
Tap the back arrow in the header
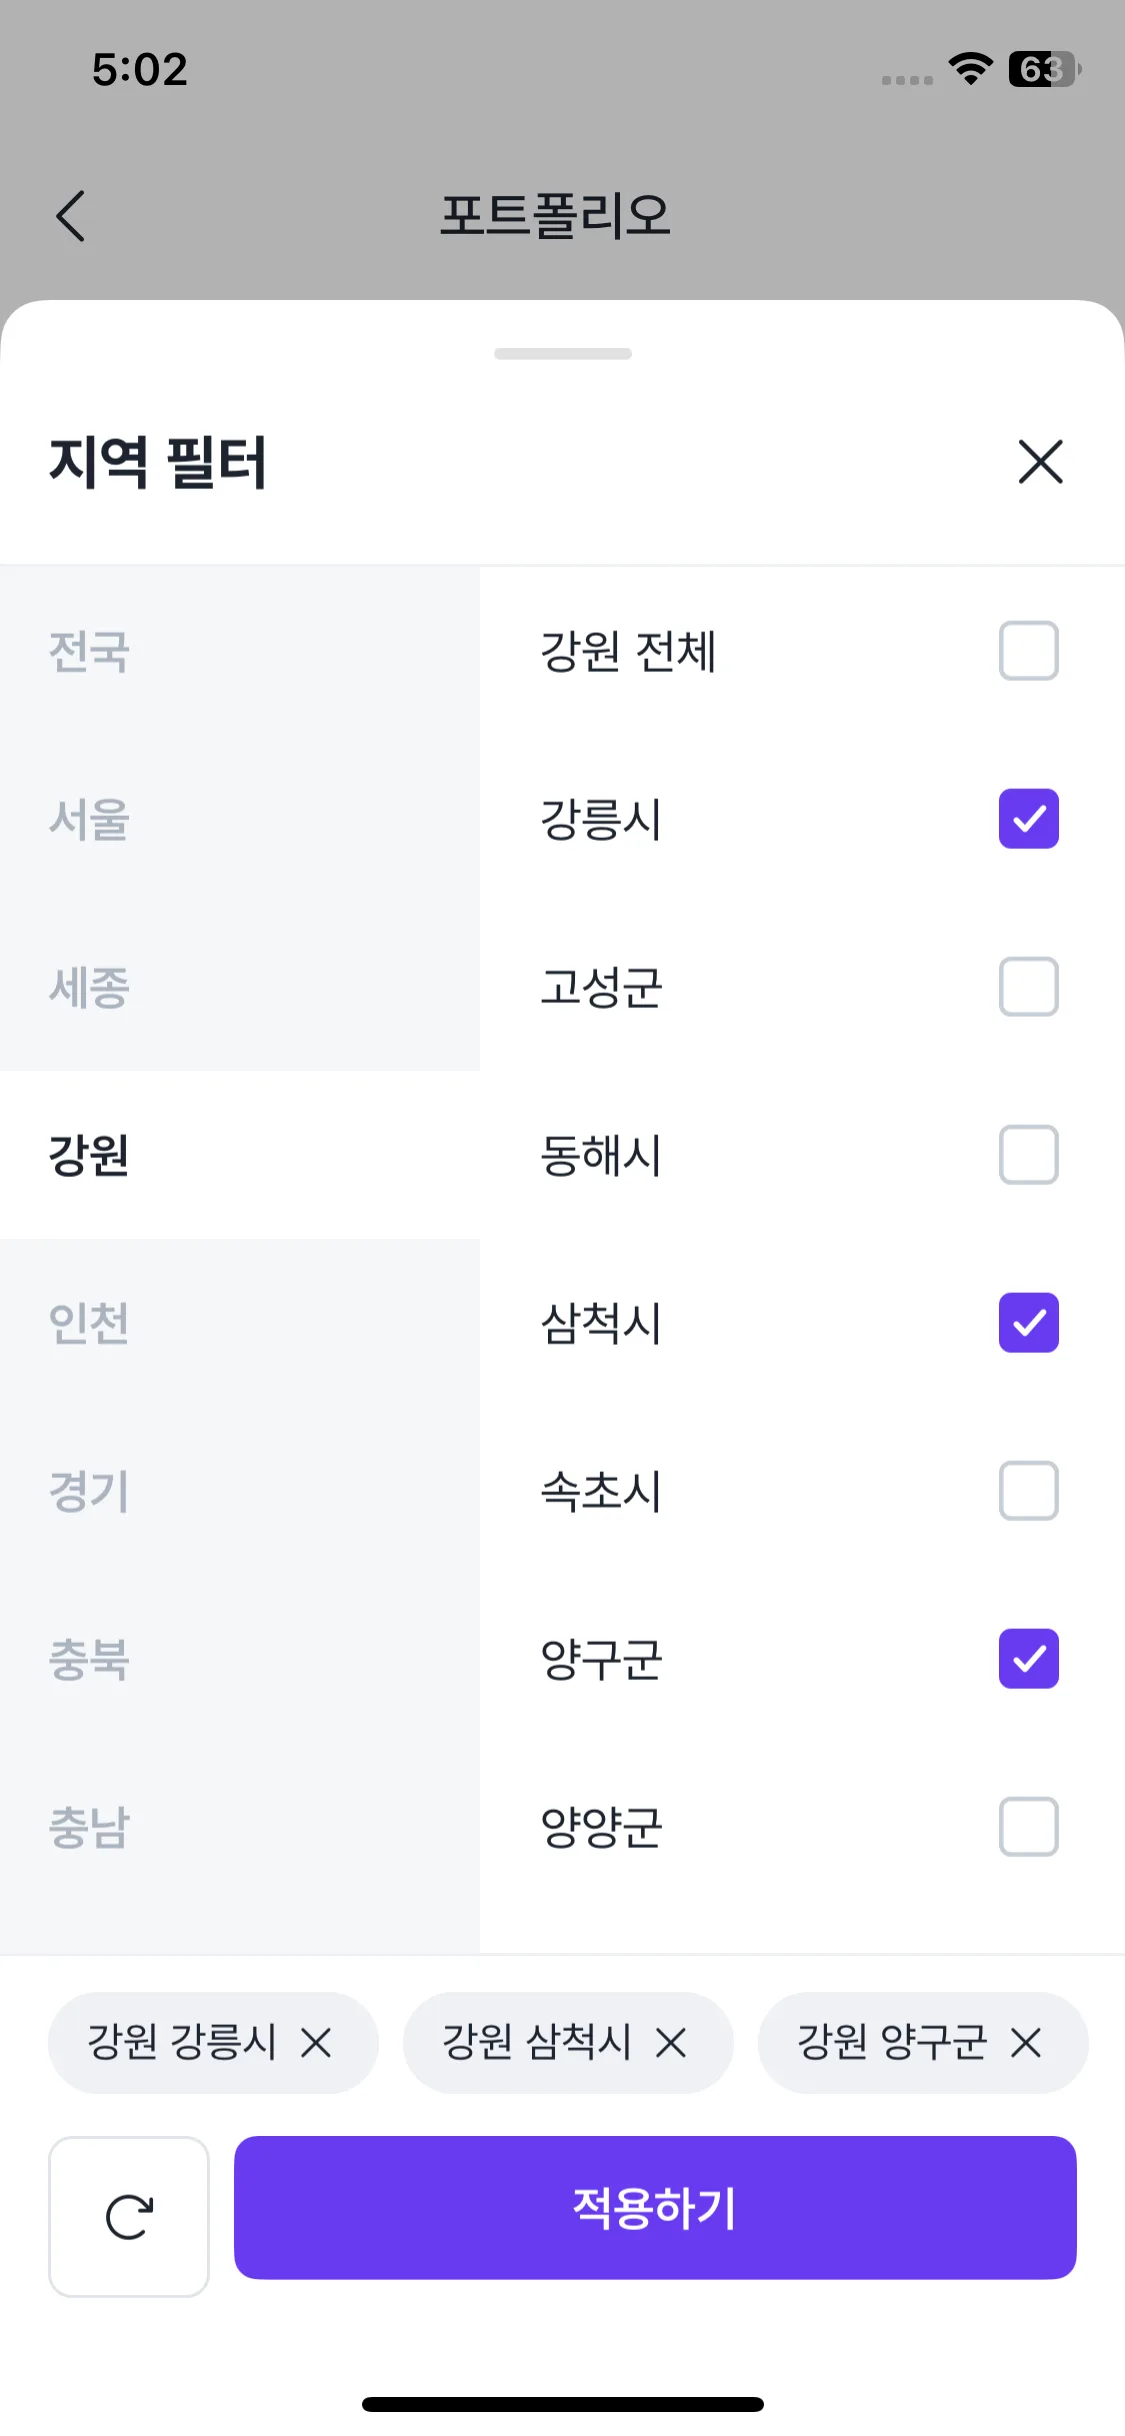tap(71, 216)
